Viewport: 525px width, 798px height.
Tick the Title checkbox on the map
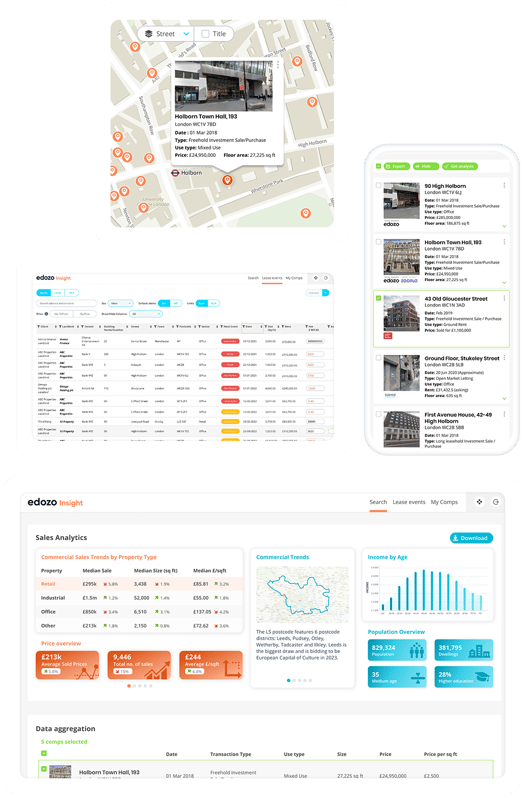[x=205, y=34]
